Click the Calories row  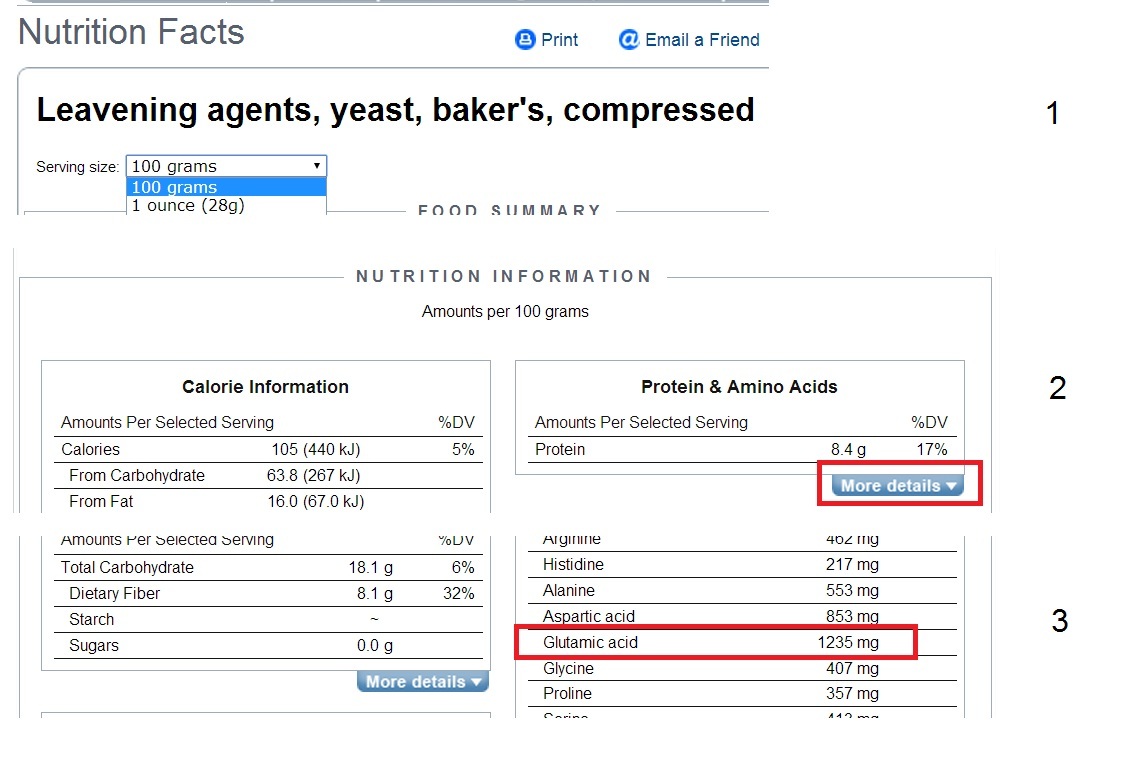(265, 450)
